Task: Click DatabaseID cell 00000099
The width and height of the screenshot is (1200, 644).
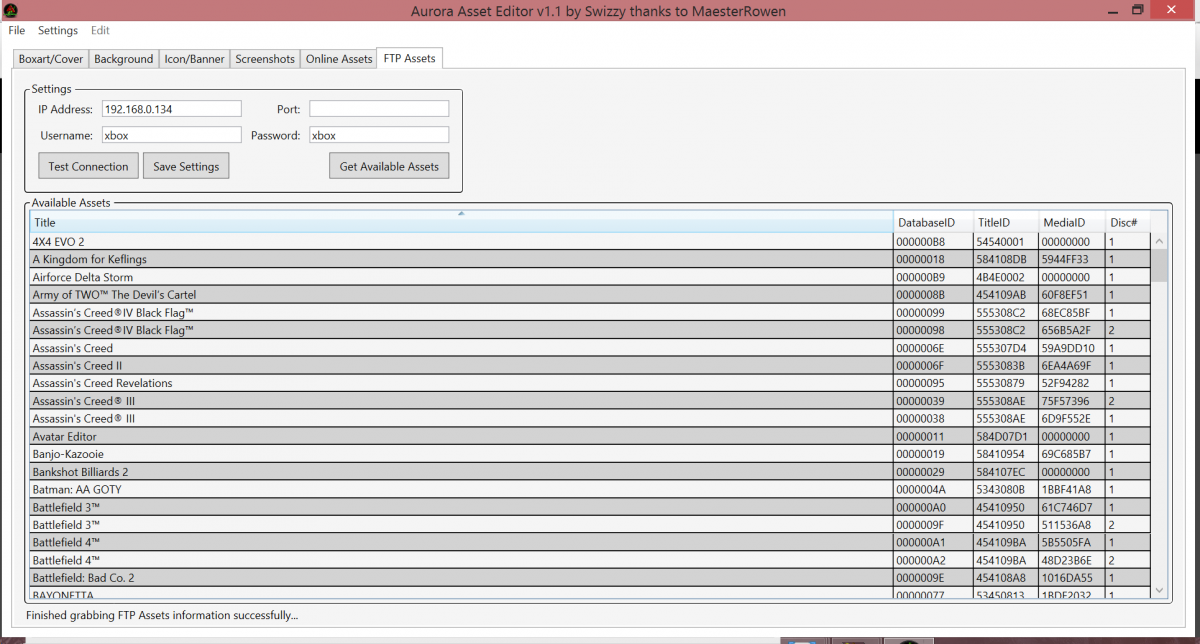Action: [933, 313]
